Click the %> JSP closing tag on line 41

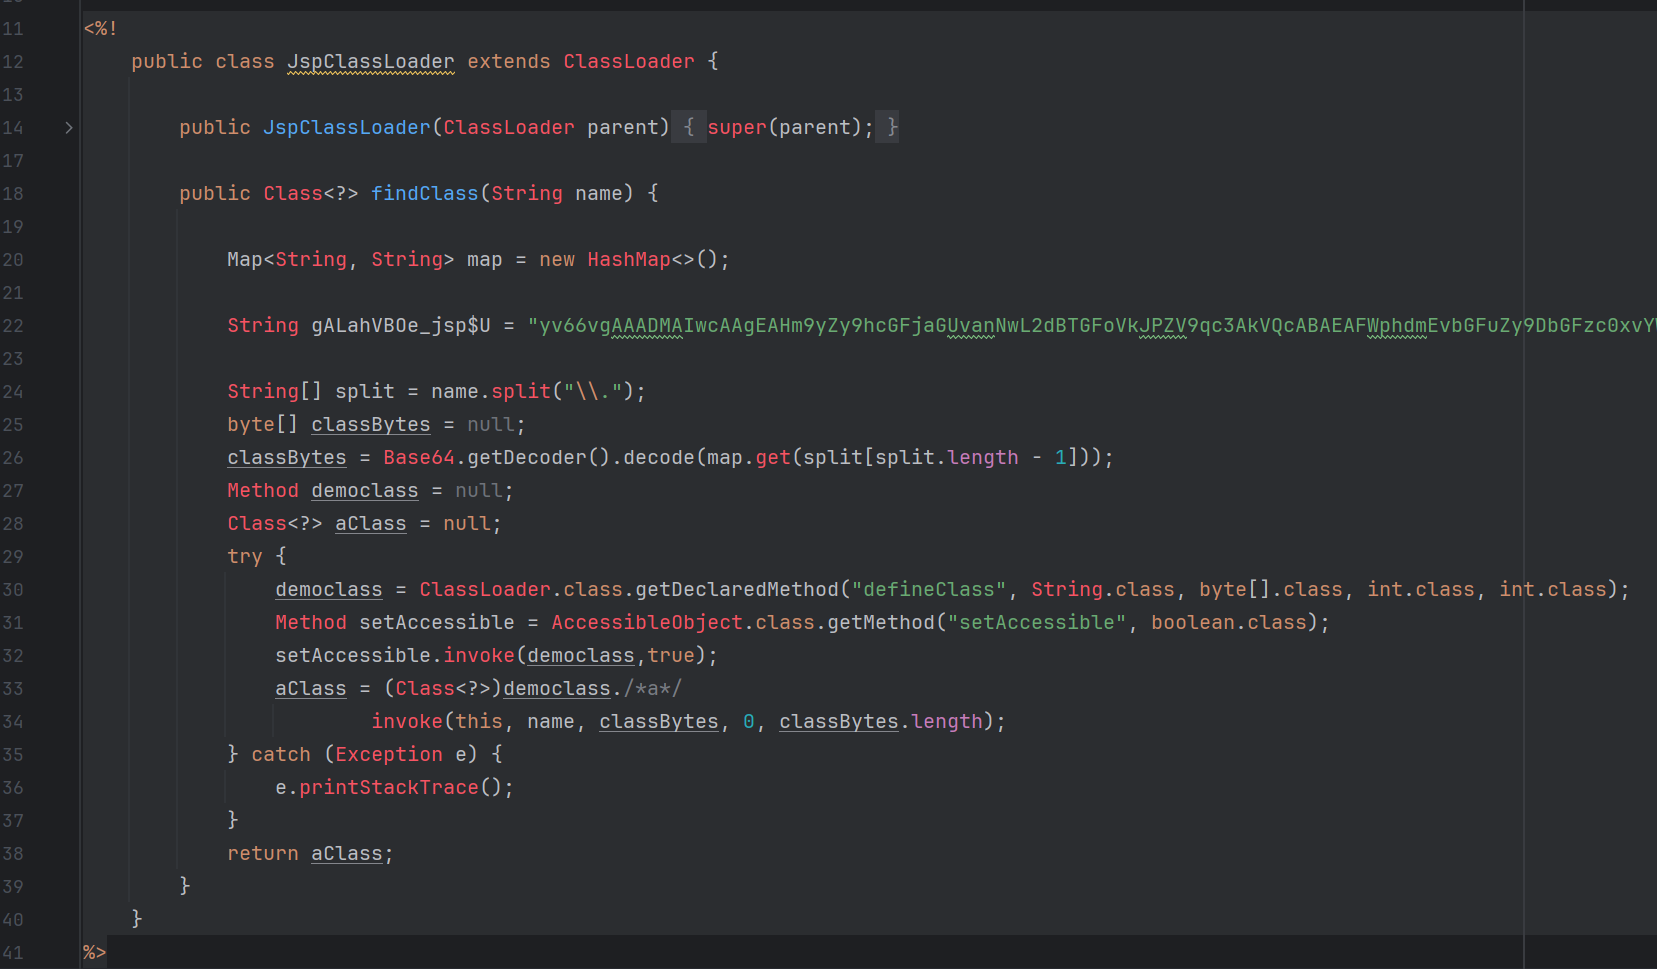coord(95,953)
